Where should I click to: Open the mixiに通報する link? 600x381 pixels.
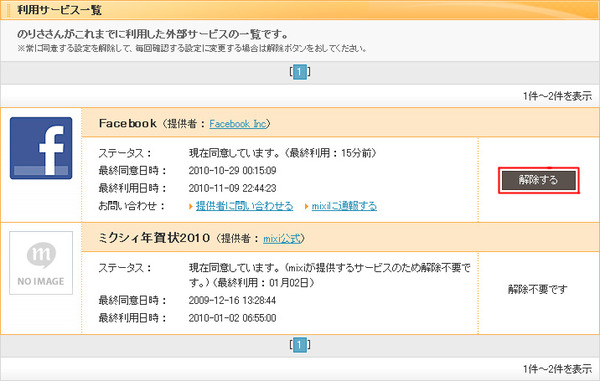point(344,206)
